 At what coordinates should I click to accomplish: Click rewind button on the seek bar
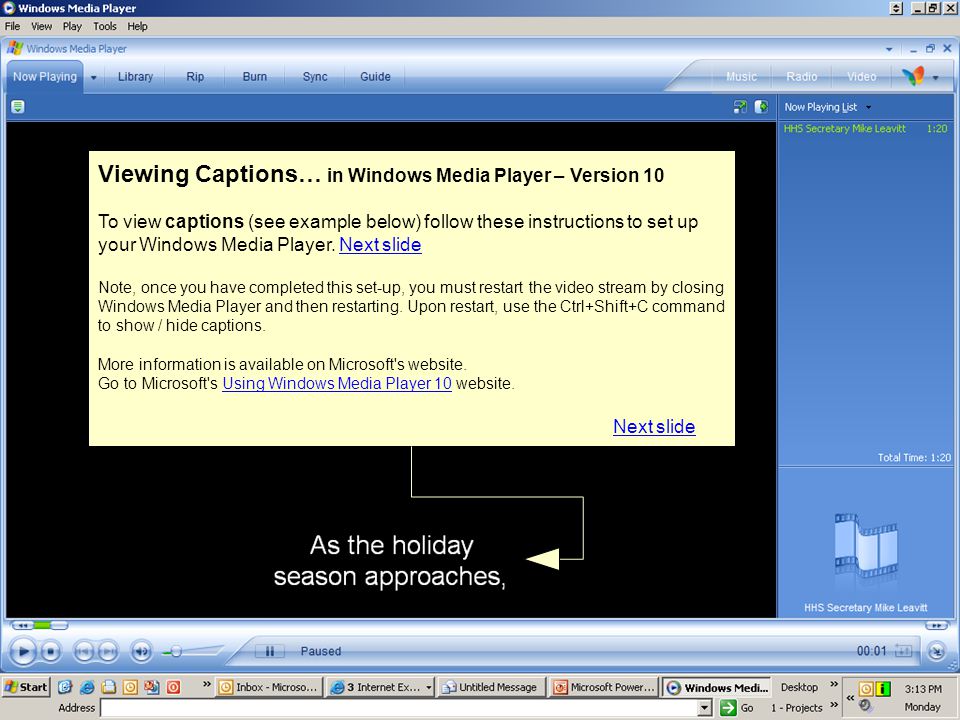(22, 625)
